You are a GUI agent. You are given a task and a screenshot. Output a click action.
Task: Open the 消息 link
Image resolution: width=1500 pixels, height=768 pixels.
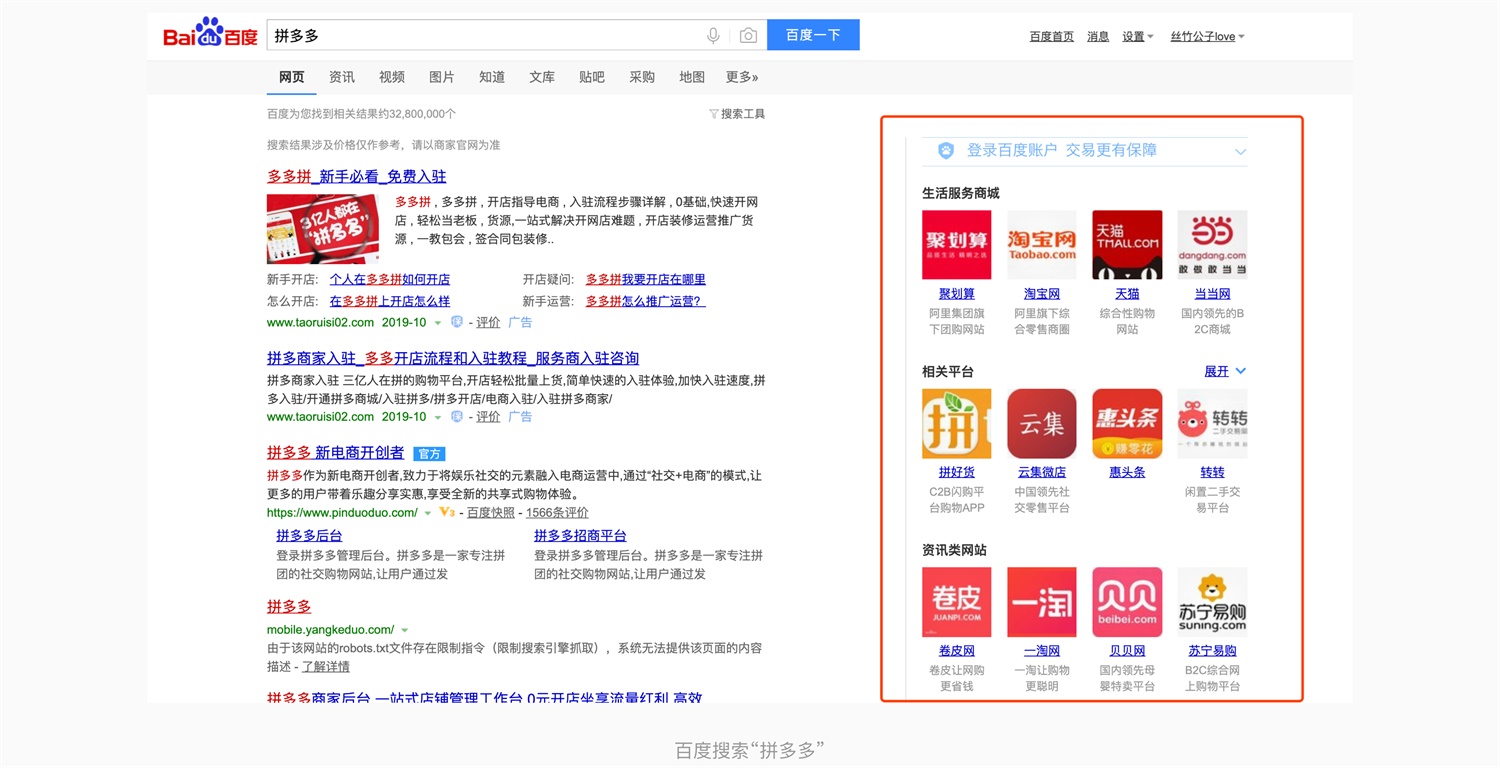1098,37
